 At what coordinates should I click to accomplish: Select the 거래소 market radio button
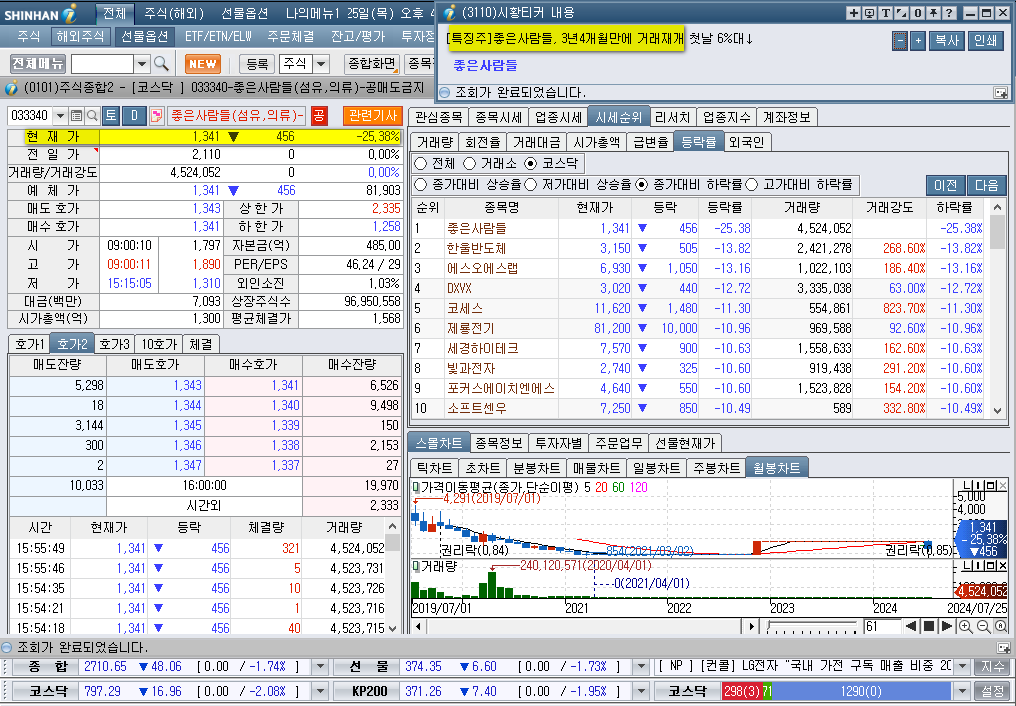469,163
